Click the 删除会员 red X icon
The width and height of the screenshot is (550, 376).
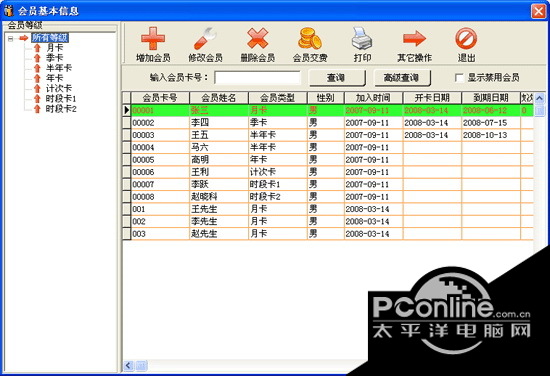[257, 38]
